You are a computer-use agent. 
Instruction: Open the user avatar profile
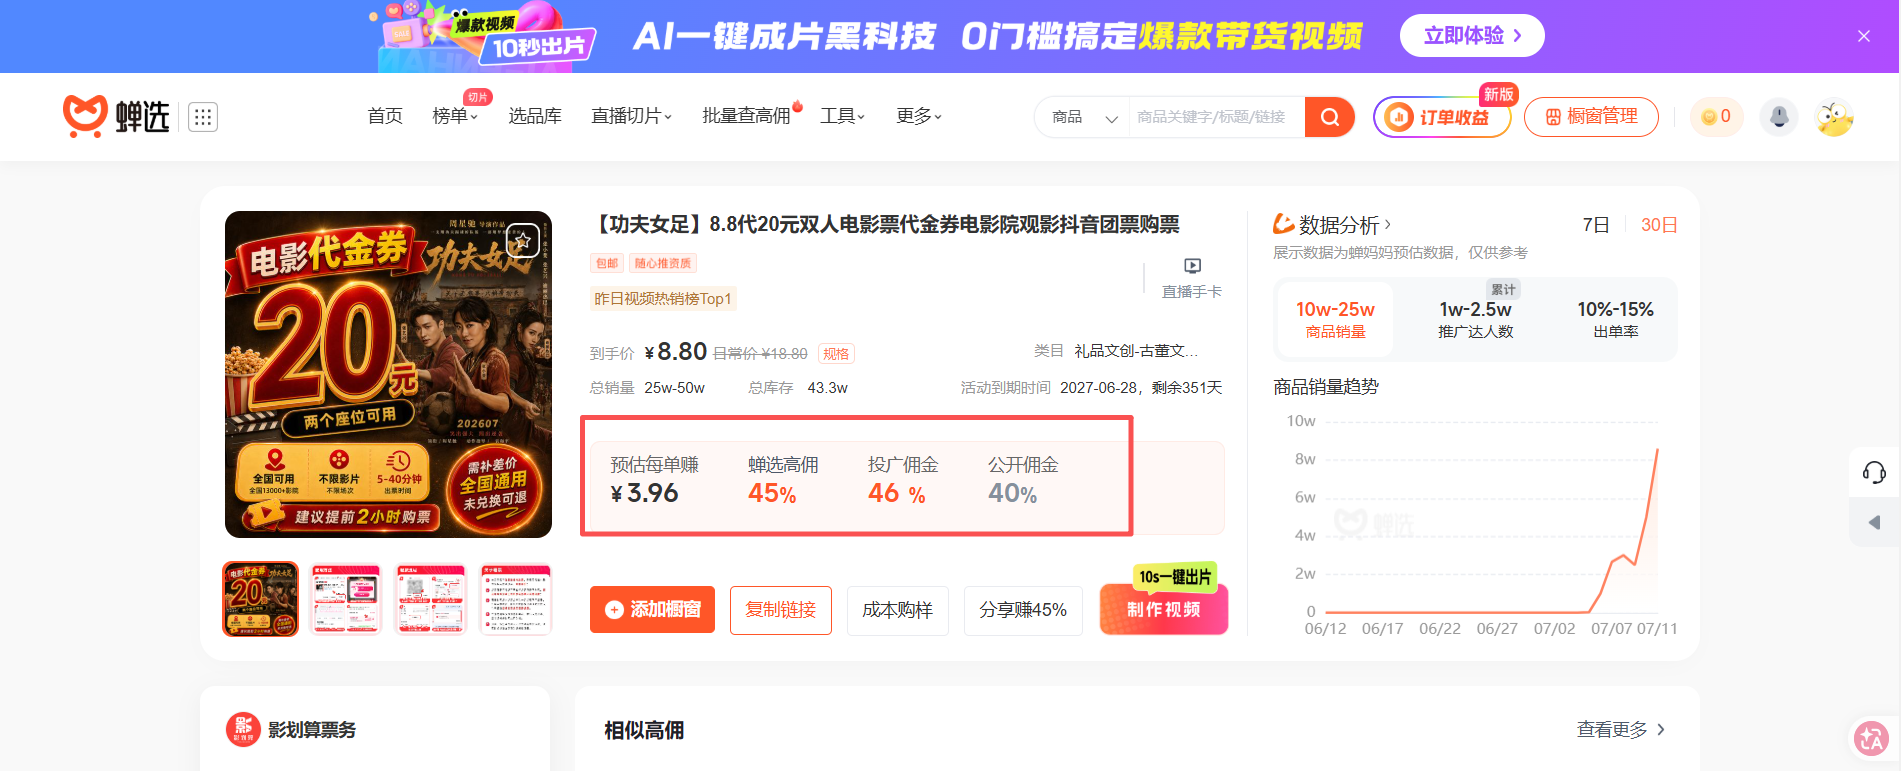coord(1835,117)
